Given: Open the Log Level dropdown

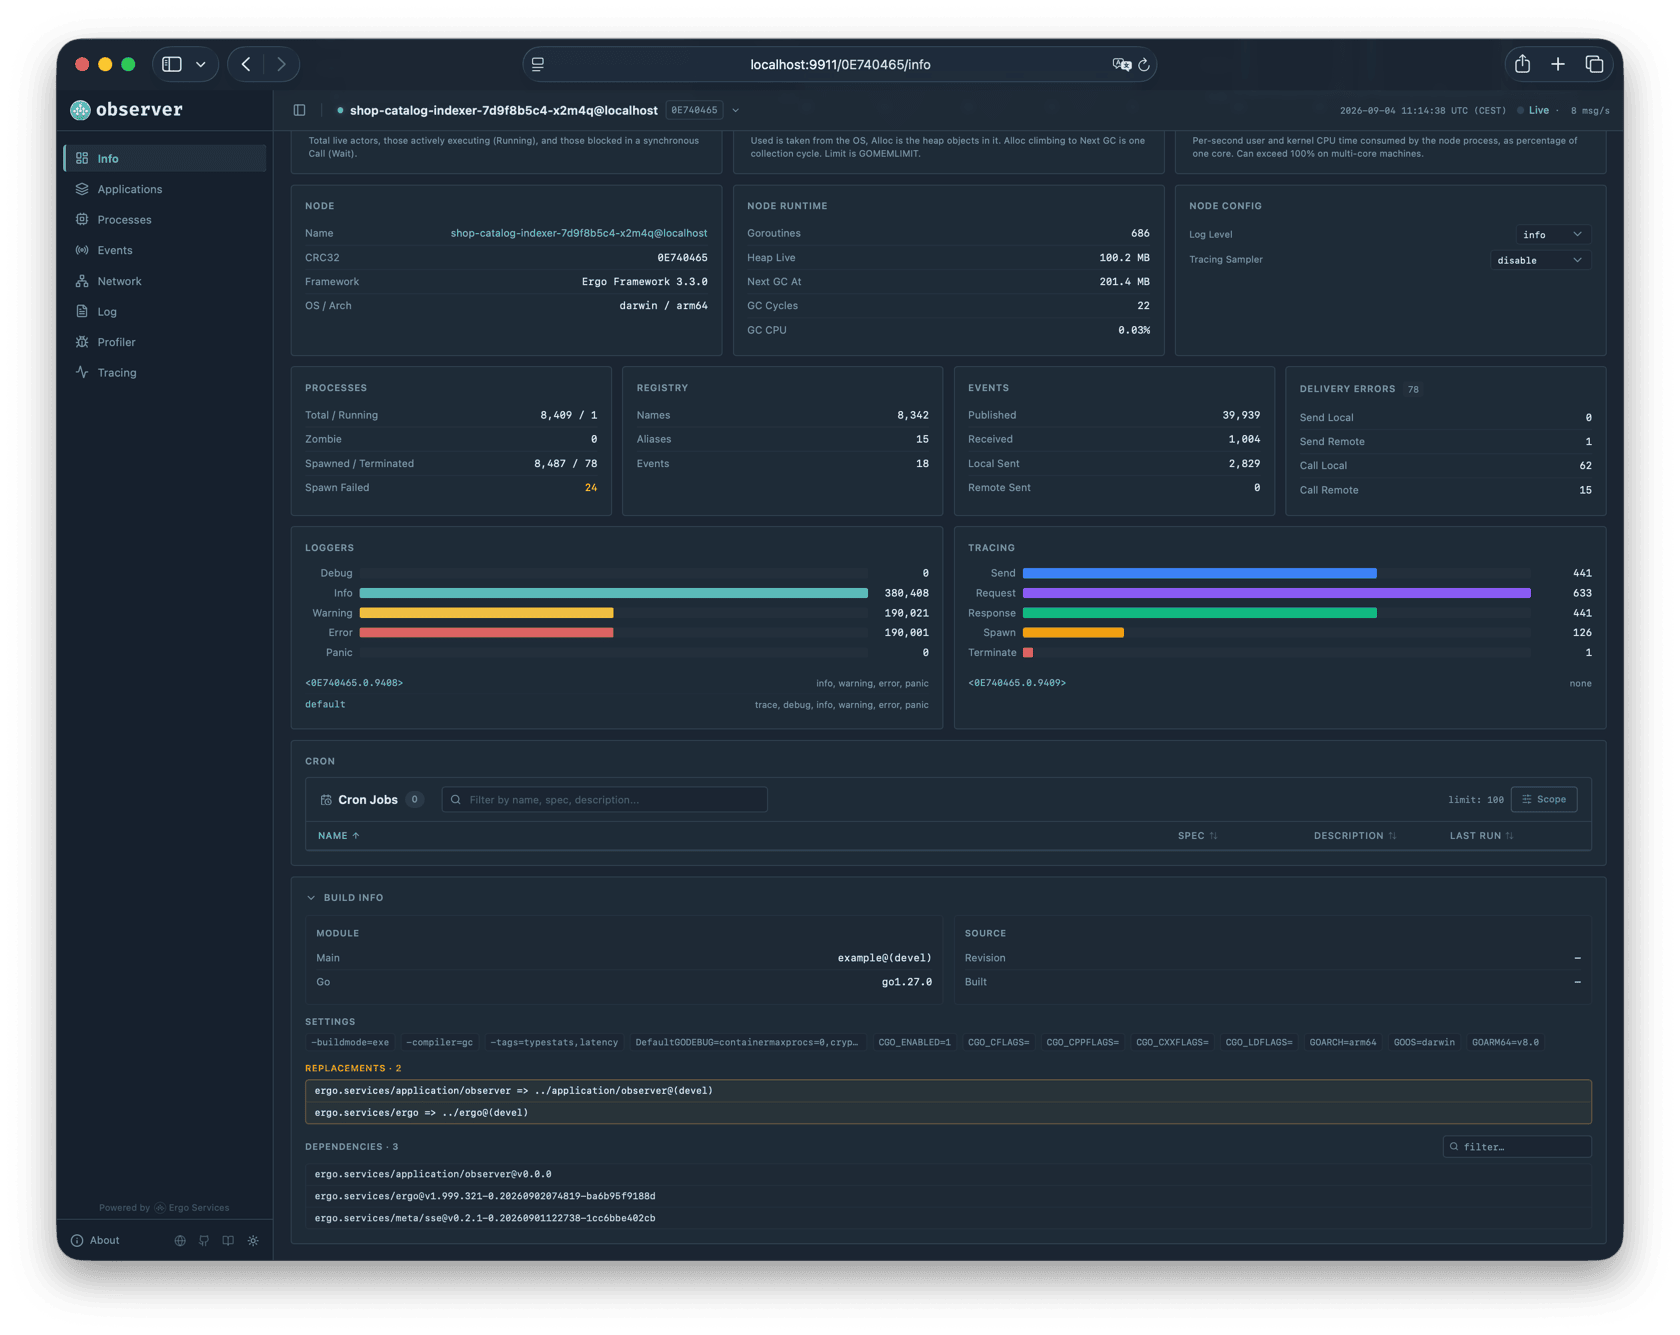Looking at the screenshot, I should coord(1553,235).
